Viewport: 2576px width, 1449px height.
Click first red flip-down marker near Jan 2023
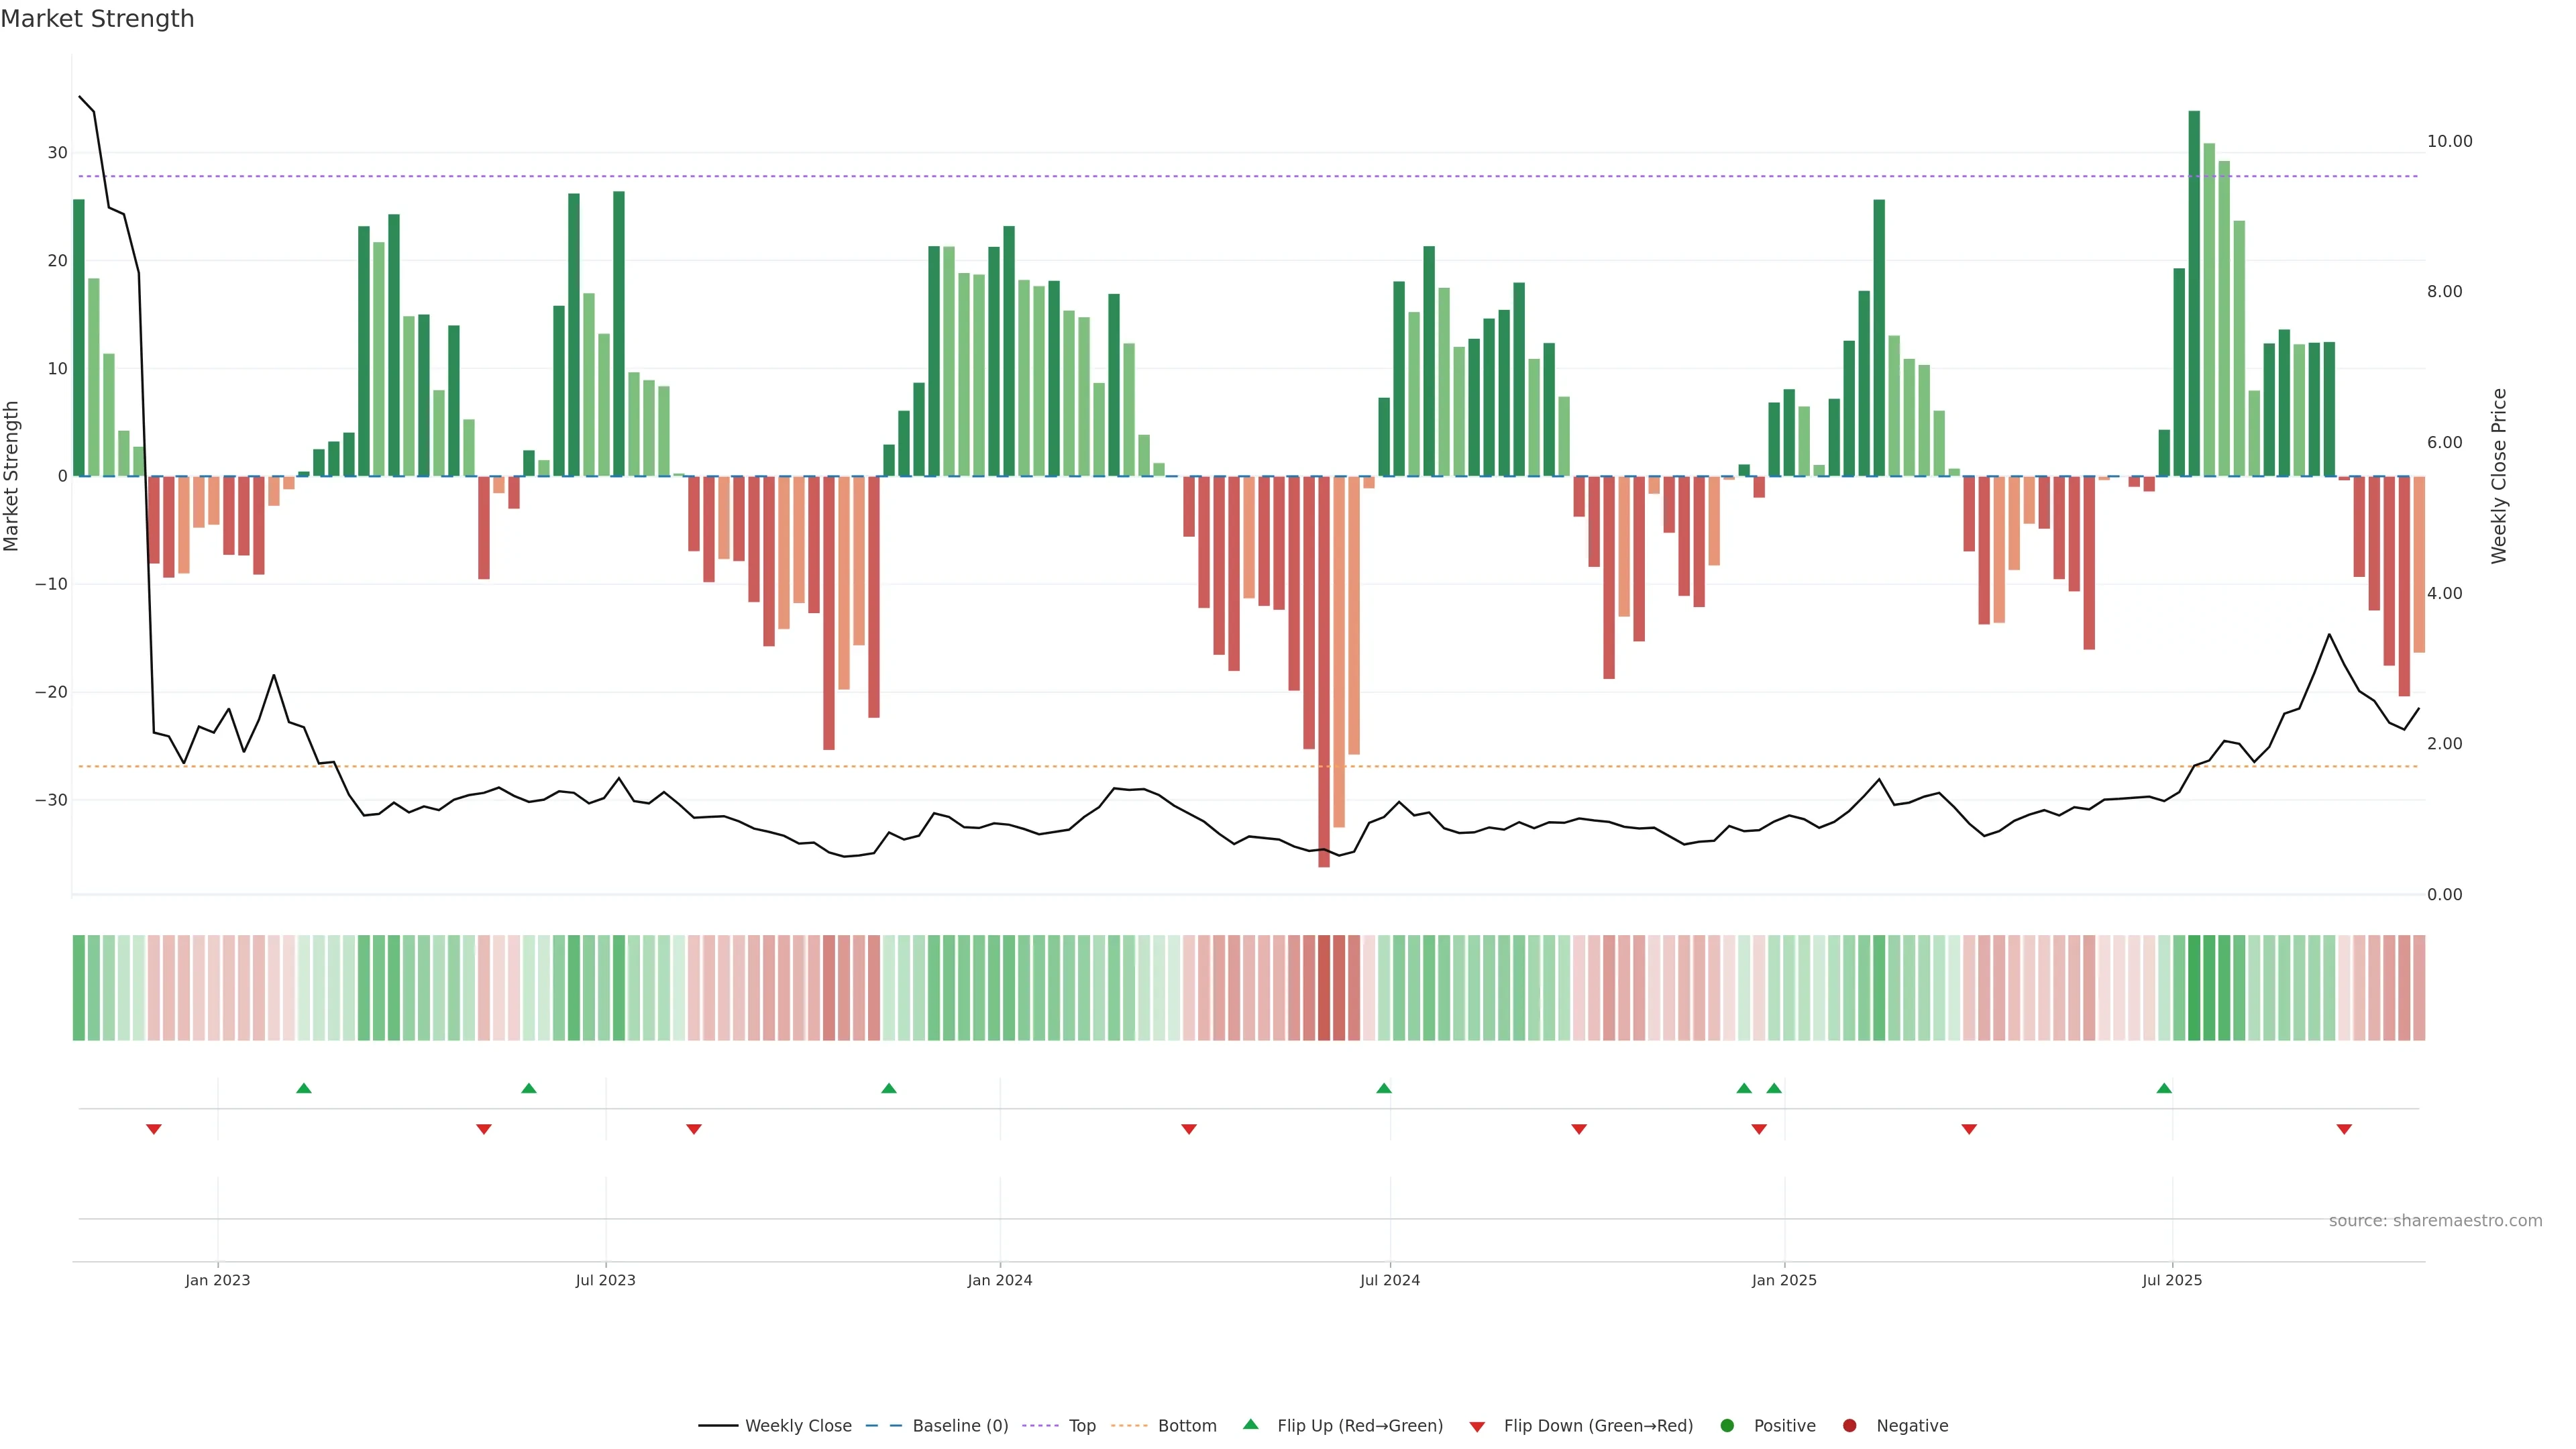[154, 1129]
